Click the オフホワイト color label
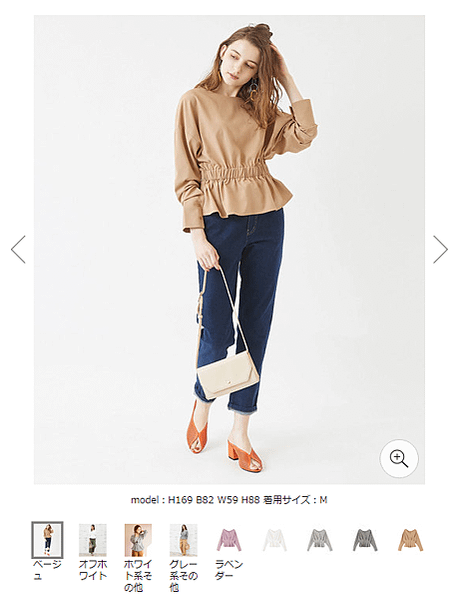458x599 pixels. (93, 570)
